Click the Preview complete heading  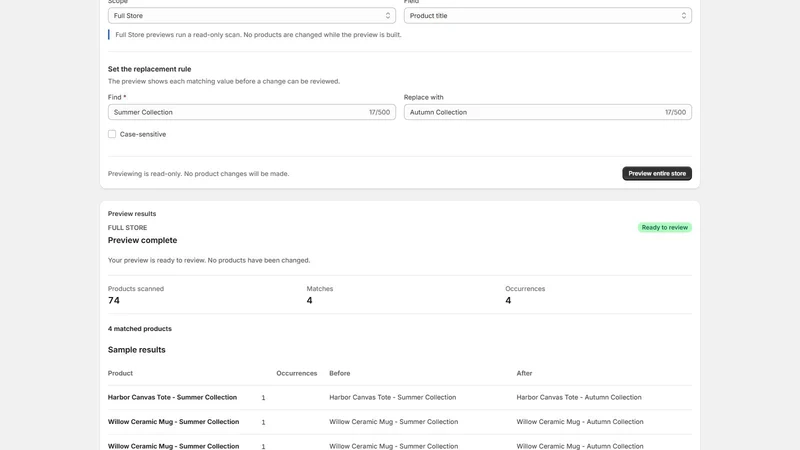[142, 240]
